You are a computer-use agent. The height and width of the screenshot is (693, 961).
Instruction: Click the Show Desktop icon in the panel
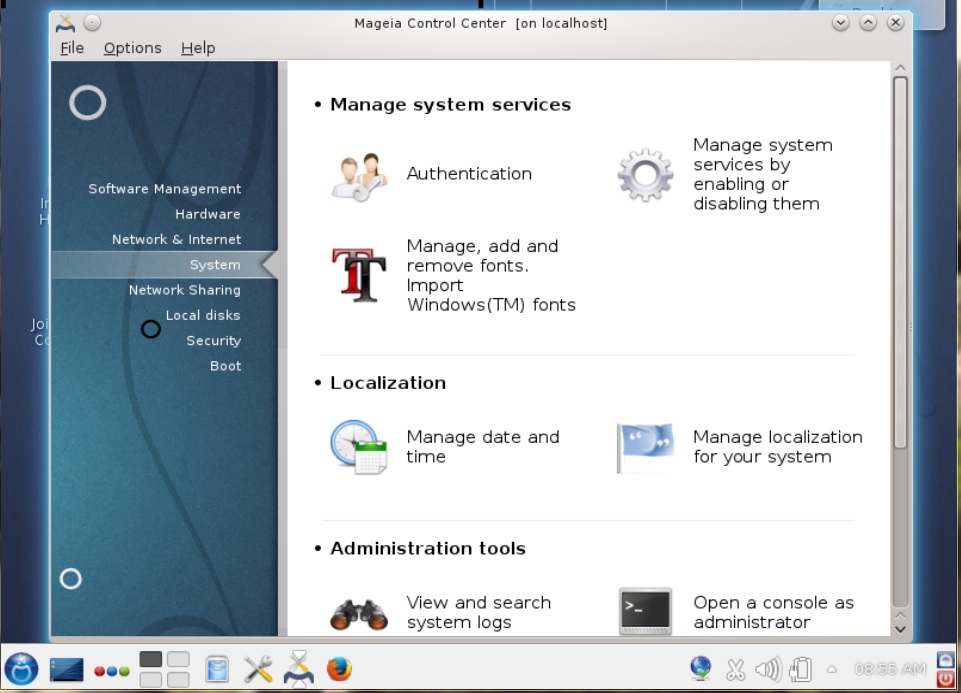point(66,669)
